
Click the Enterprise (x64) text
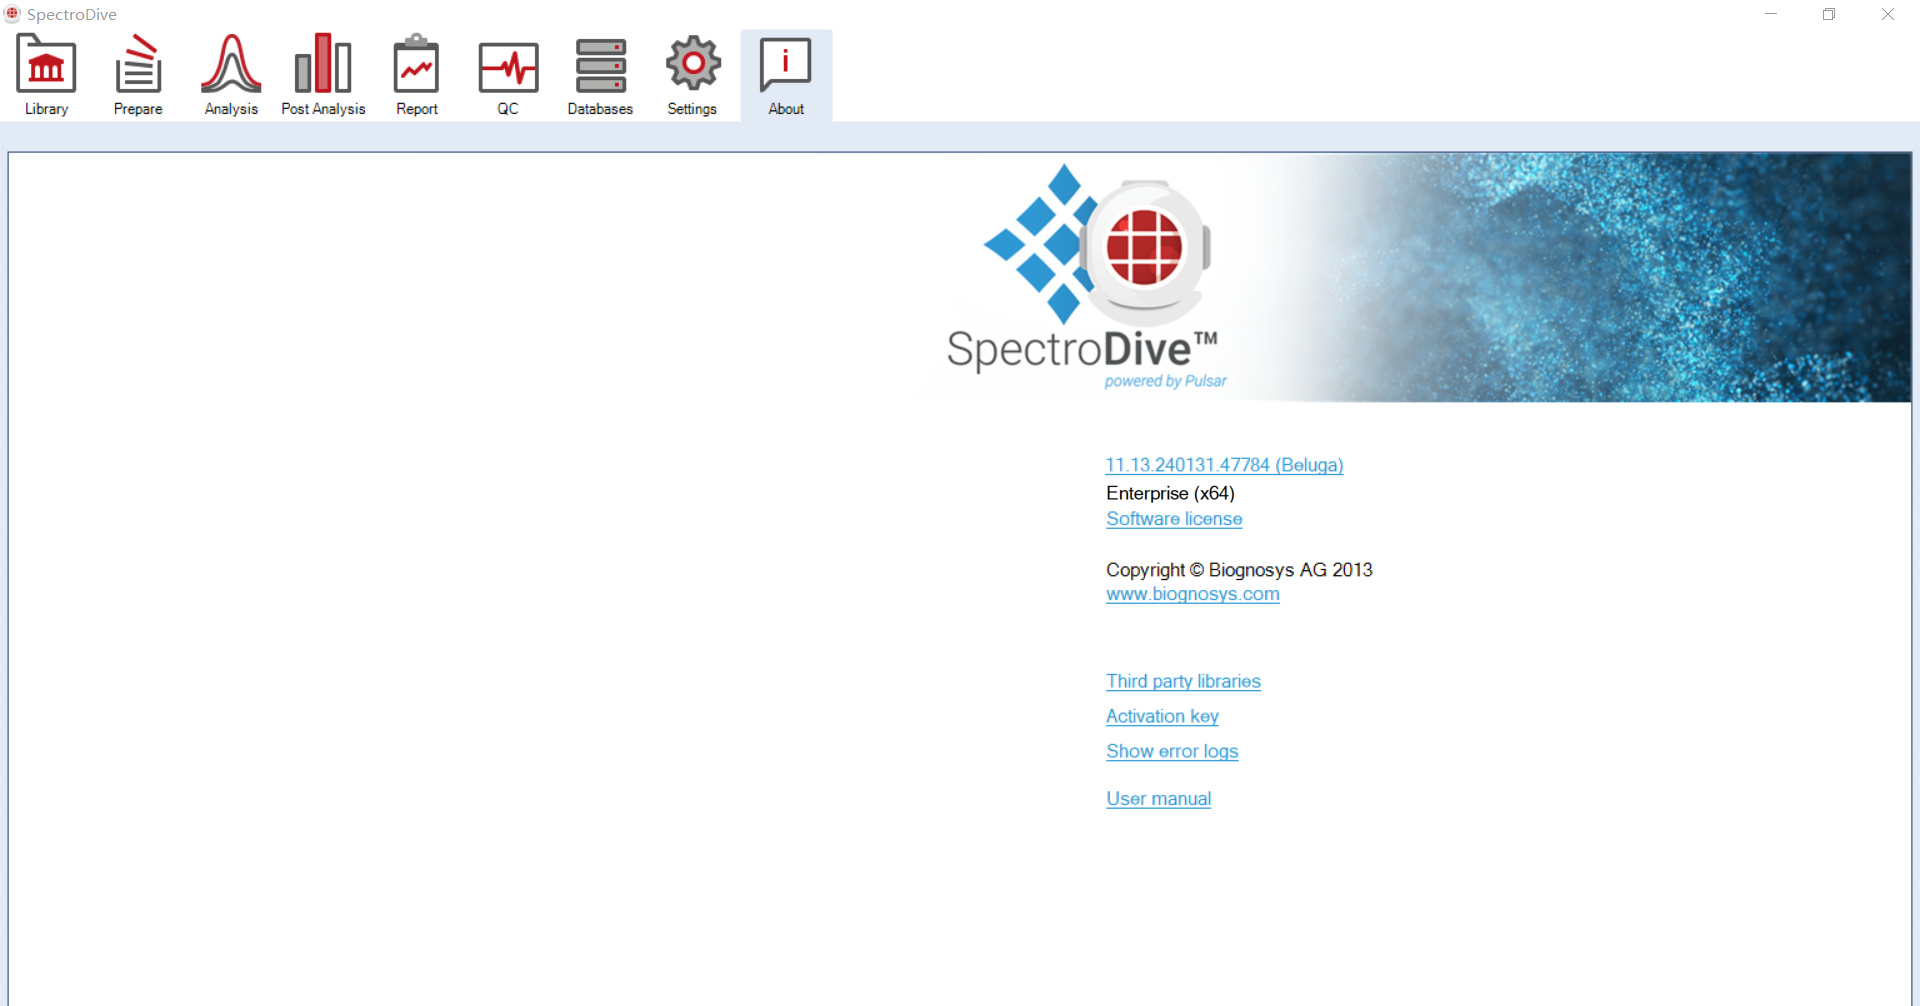tap(1170, 493)
